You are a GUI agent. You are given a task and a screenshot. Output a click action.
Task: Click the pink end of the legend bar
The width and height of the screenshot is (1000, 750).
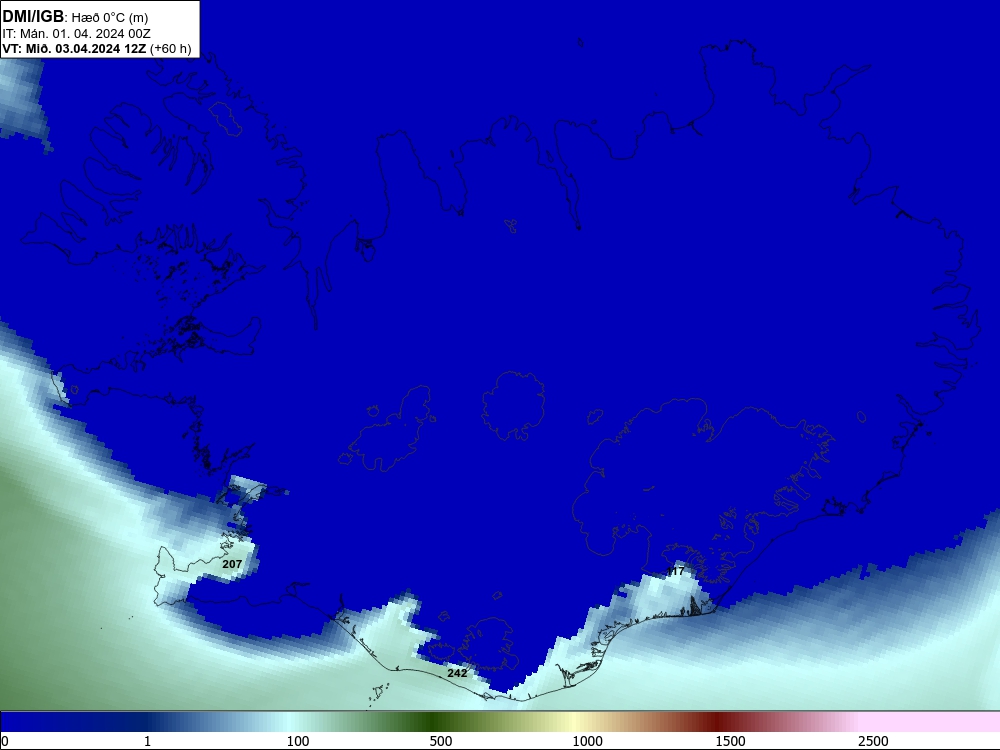(x=931, y=722)
